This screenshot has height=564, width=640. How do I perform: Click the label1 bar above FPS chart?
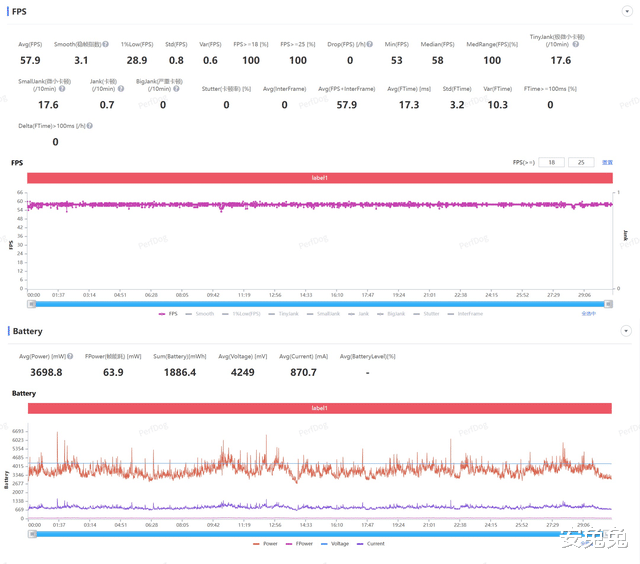[x=320, y=178]
